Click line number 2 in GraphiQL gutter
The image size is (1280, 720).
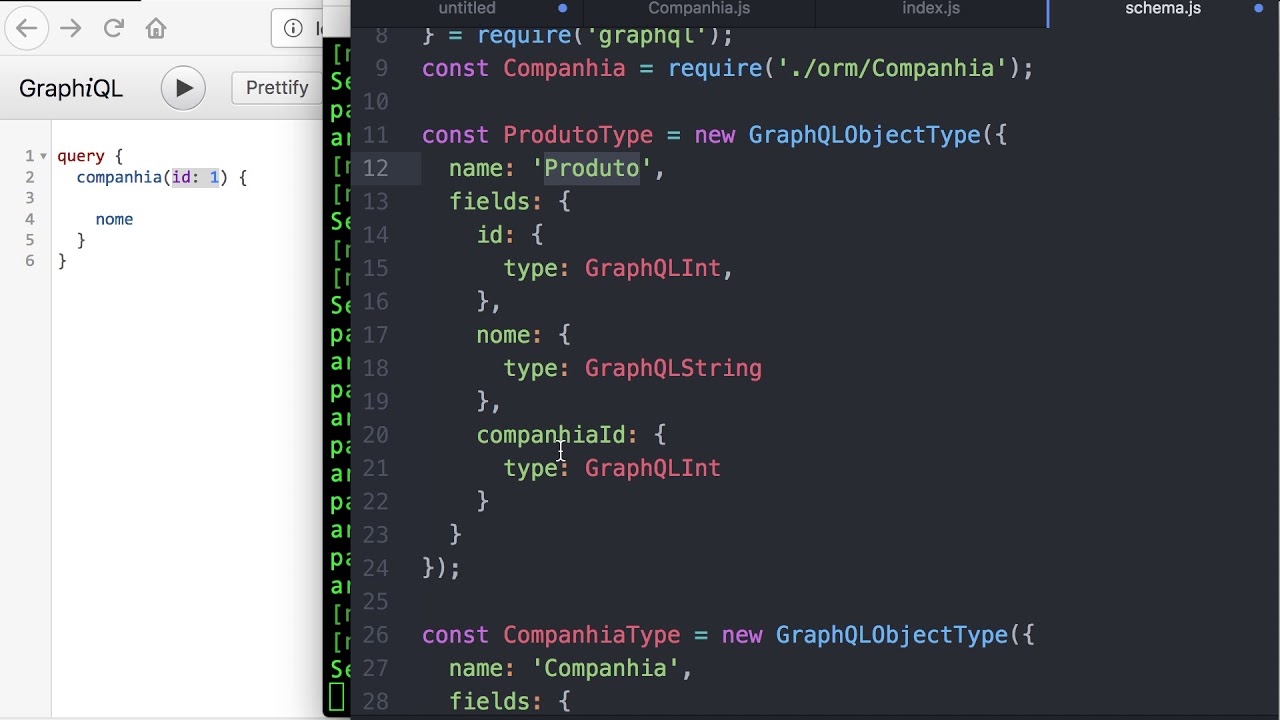coord(30,177)
